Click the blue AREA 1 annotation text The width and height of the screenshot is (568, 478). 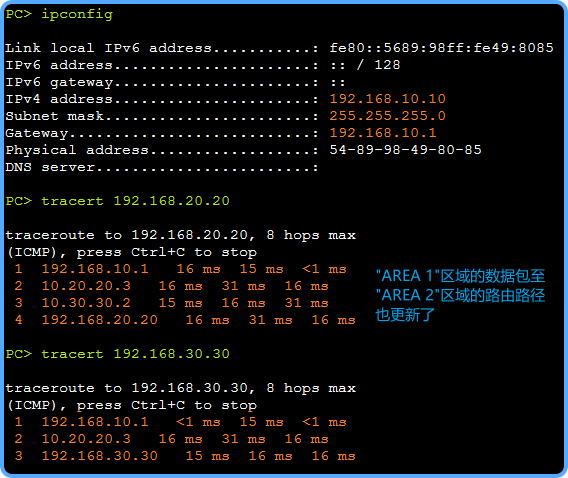click(460, 276)
